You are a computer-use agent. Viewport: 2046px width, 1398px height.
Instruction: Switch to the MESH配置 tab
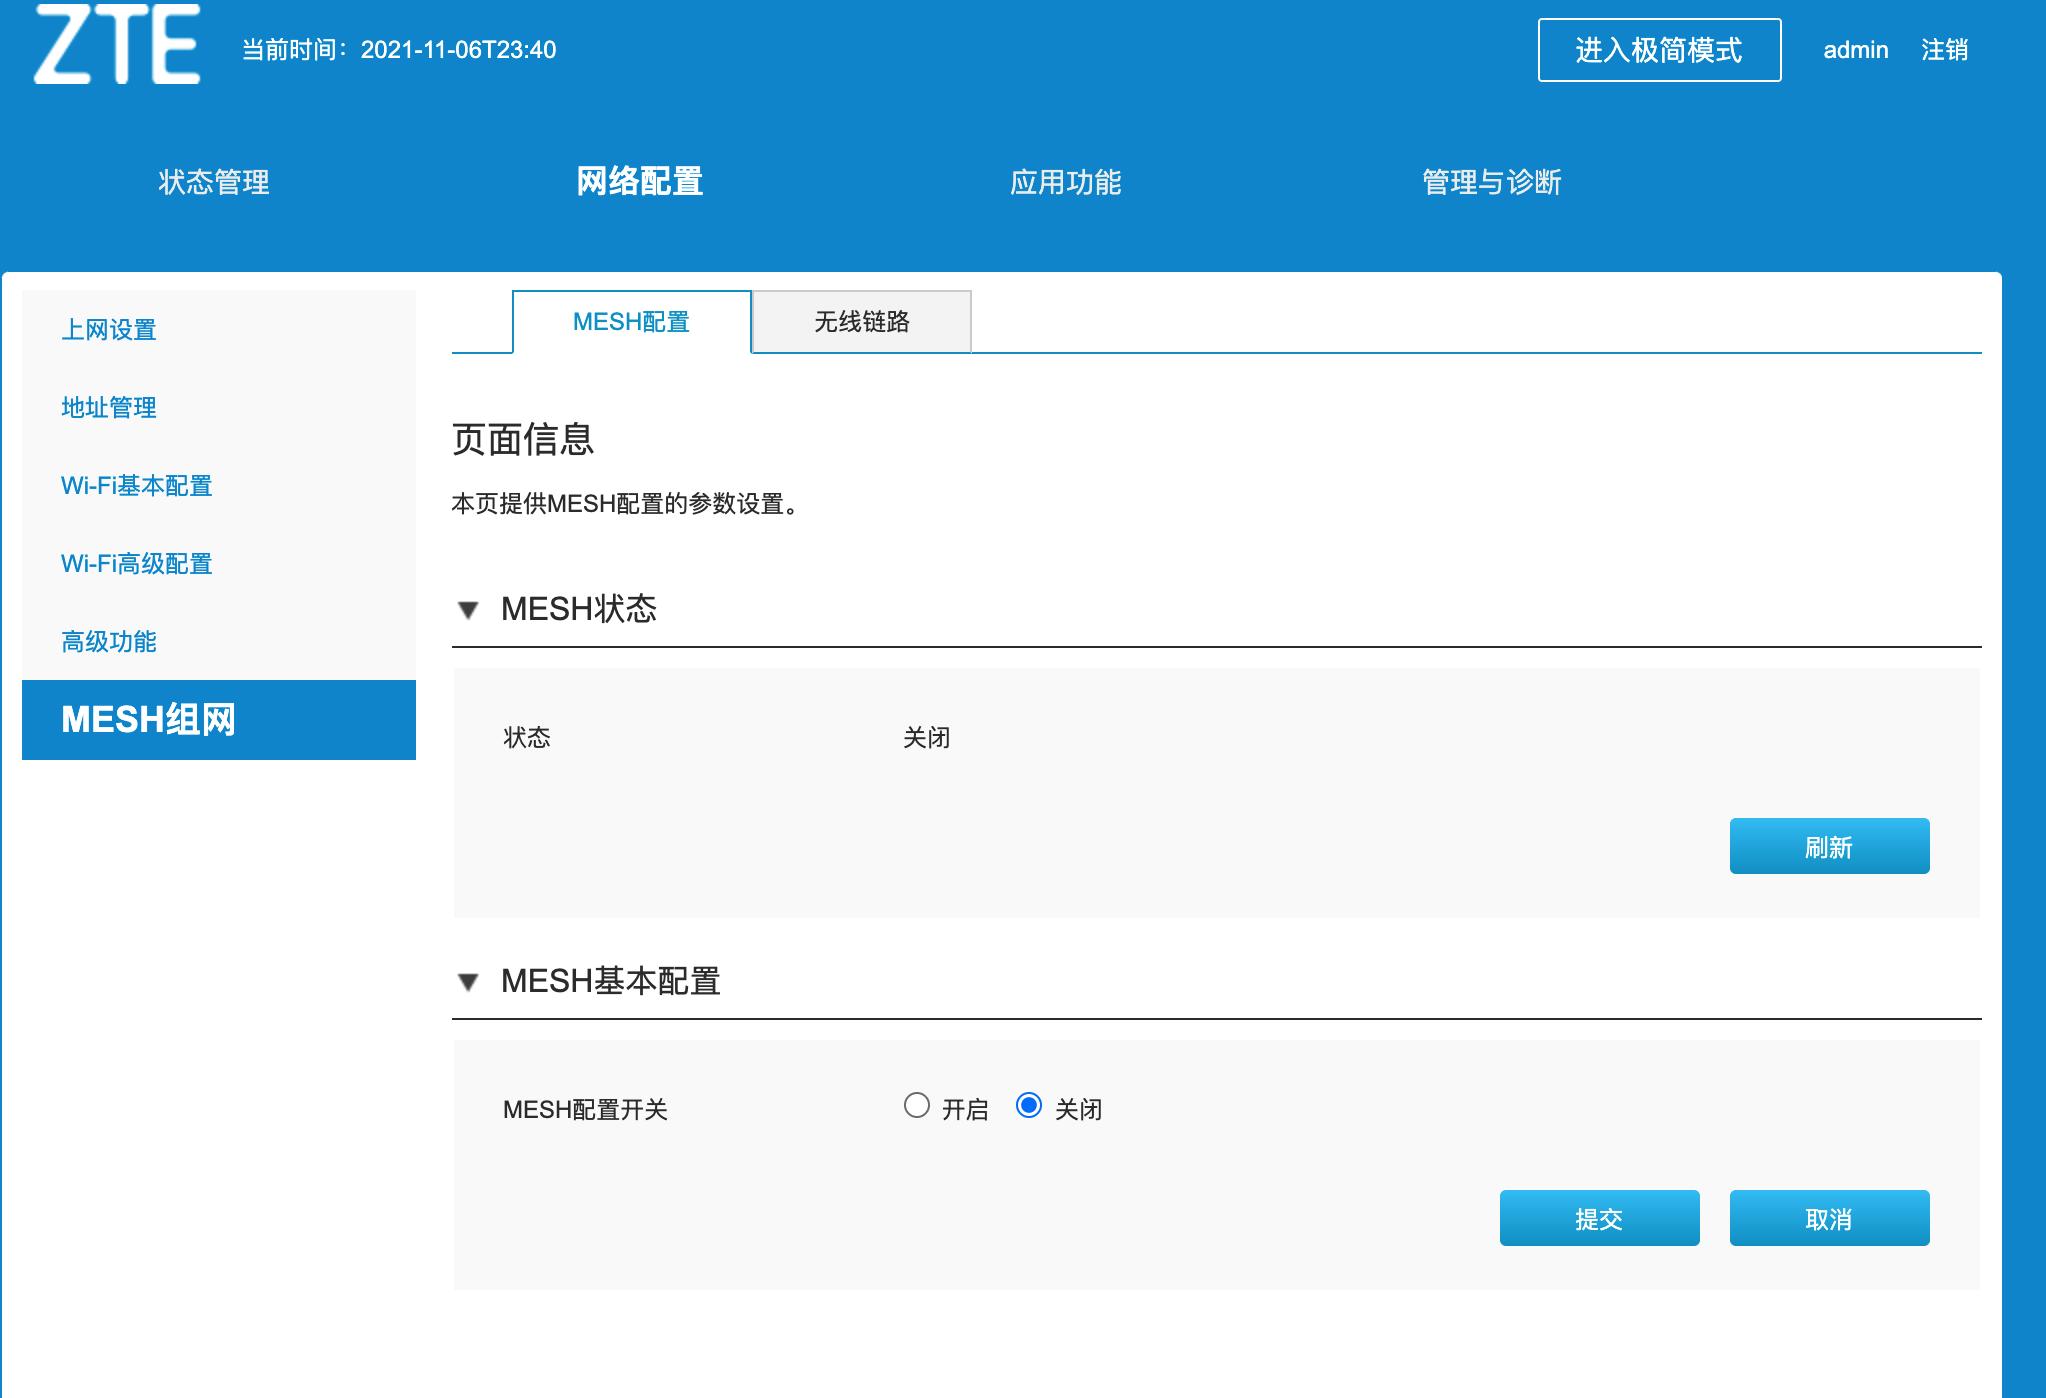point(632,322)
